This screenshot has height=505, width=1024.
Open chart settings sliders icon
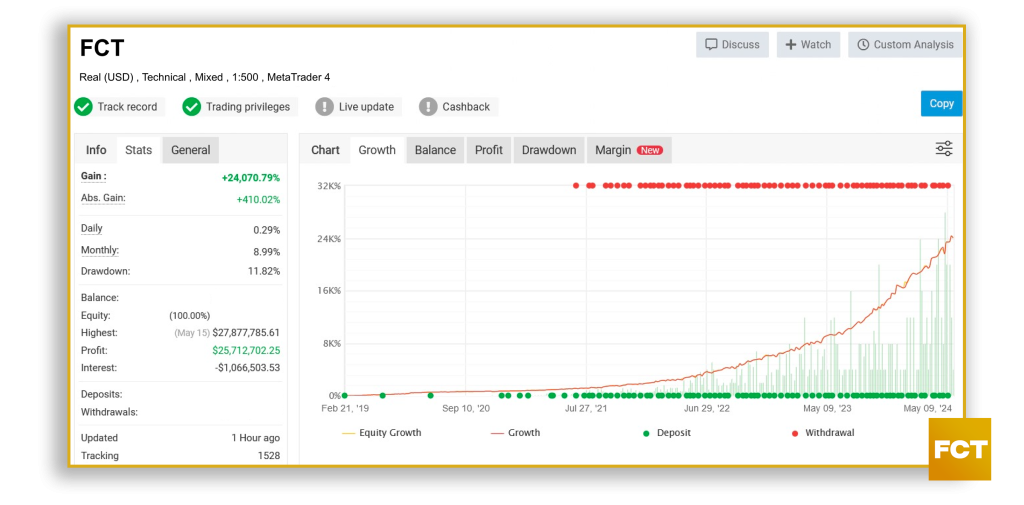pyautogui.click(x=944, y=149)
